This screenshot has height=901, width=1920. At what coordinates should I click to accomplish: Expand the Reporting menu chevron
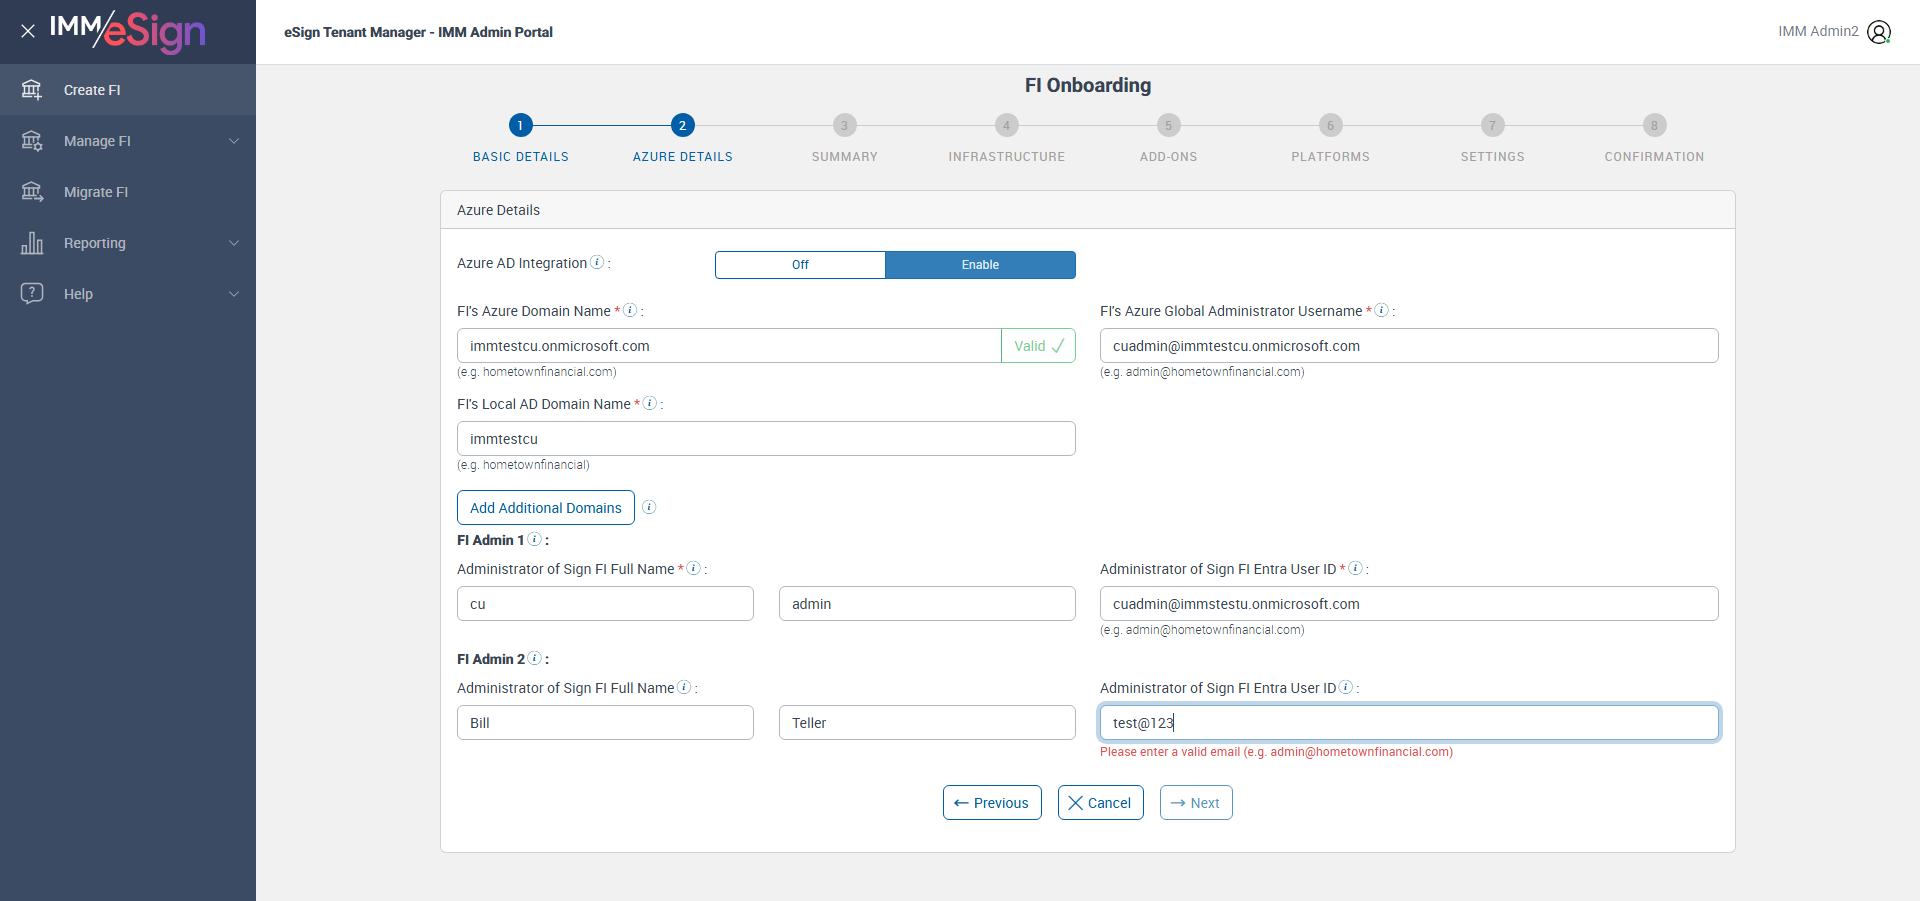click(234, 243)
